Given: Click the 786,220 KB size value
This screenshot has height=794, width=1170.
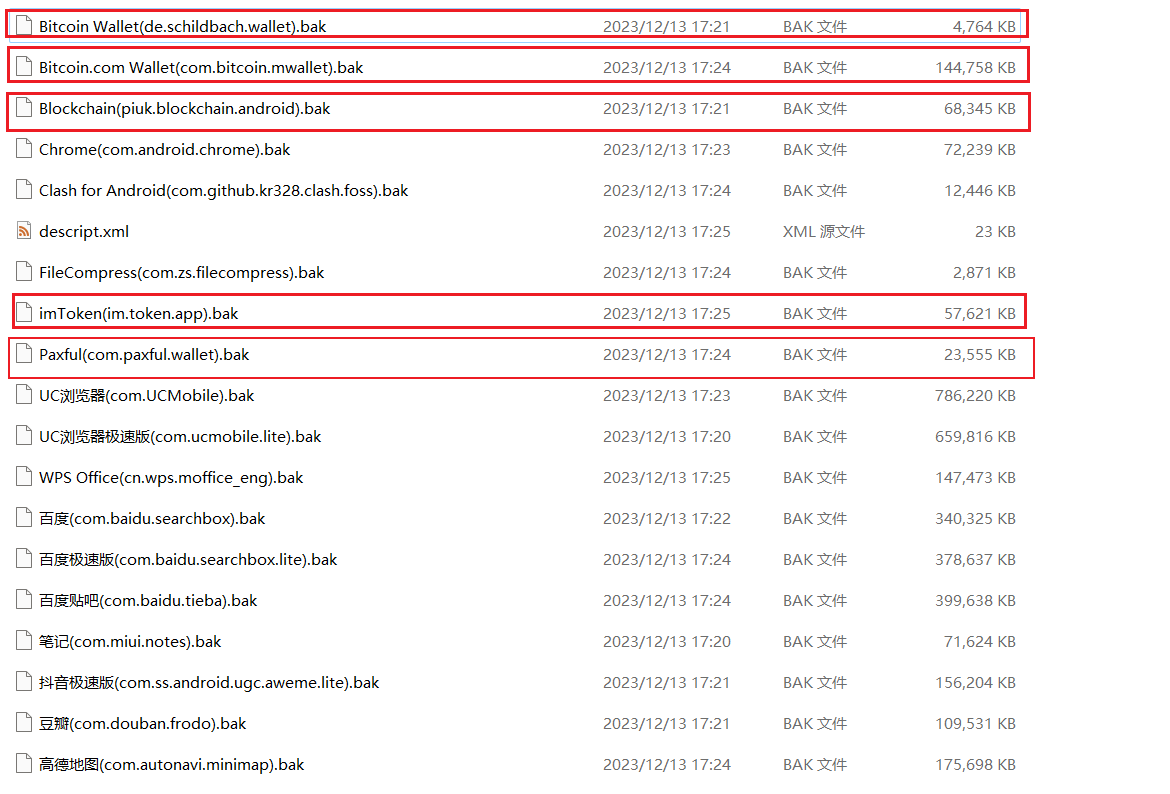Looking at the screenshot, I should coord(975,396).
